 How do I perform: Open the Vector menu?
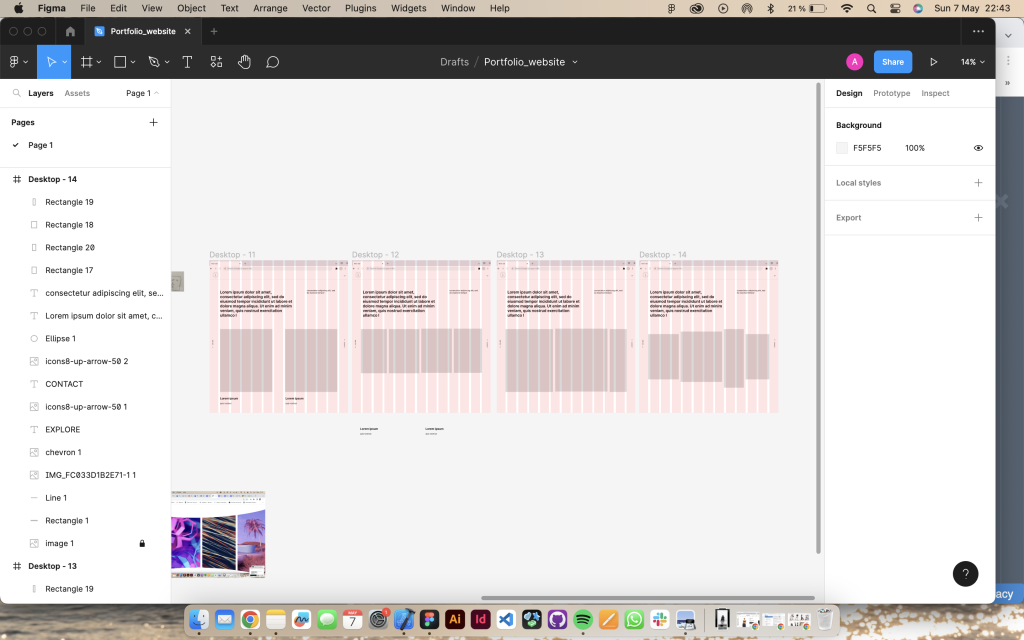click(x=316, y=8)
